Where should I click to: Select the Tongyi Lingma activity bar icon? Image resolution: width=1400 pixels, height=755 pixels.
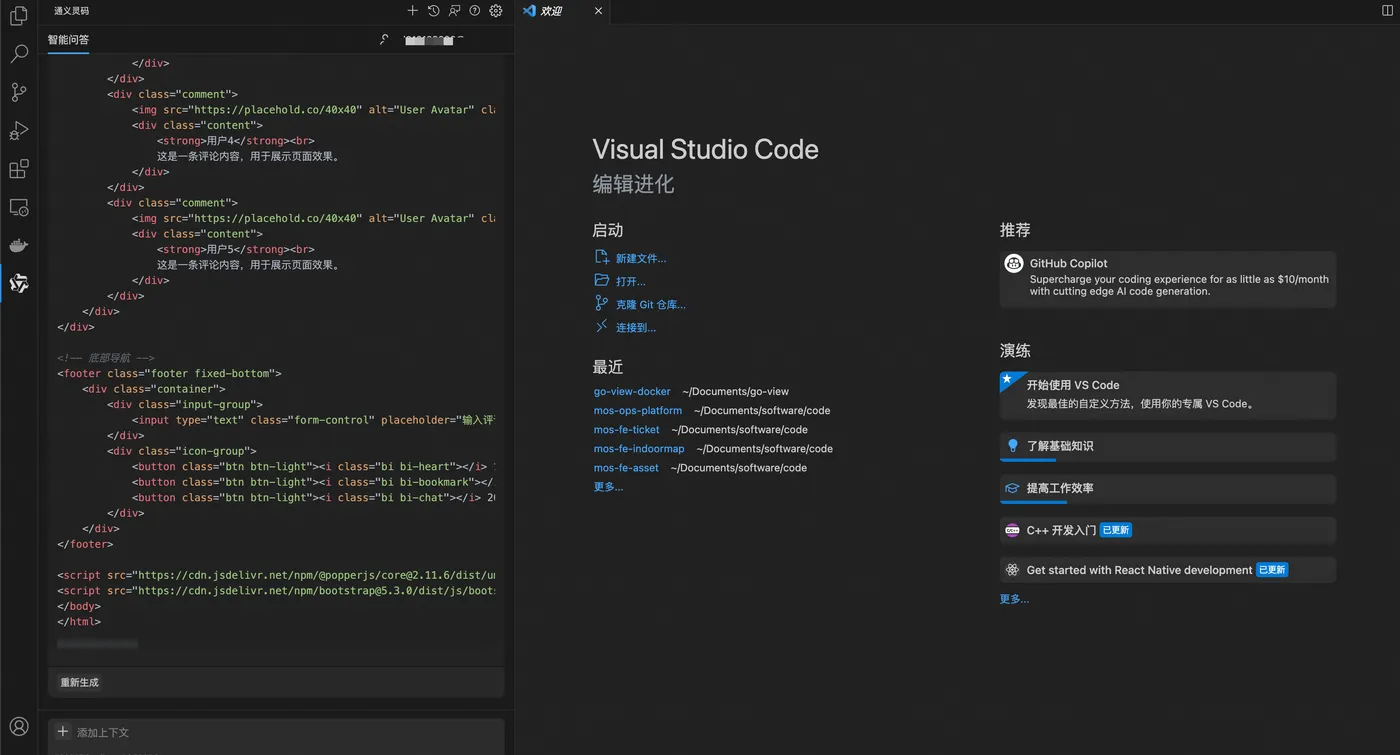coord(18,284)
